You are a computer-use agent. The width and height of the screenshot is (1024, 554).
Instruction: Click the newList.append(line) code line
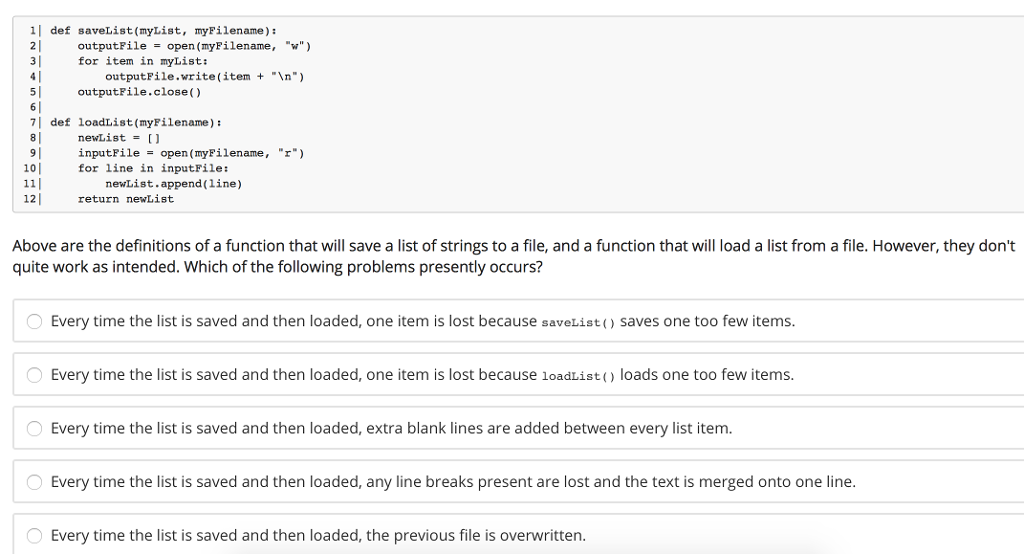[173, 183]
